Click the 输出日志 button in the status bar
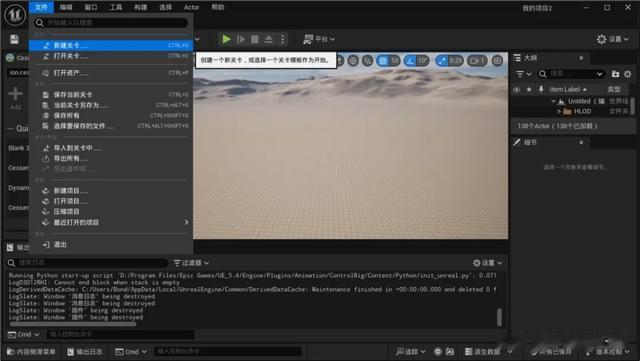The image size is (640, 361). [85, 352]
